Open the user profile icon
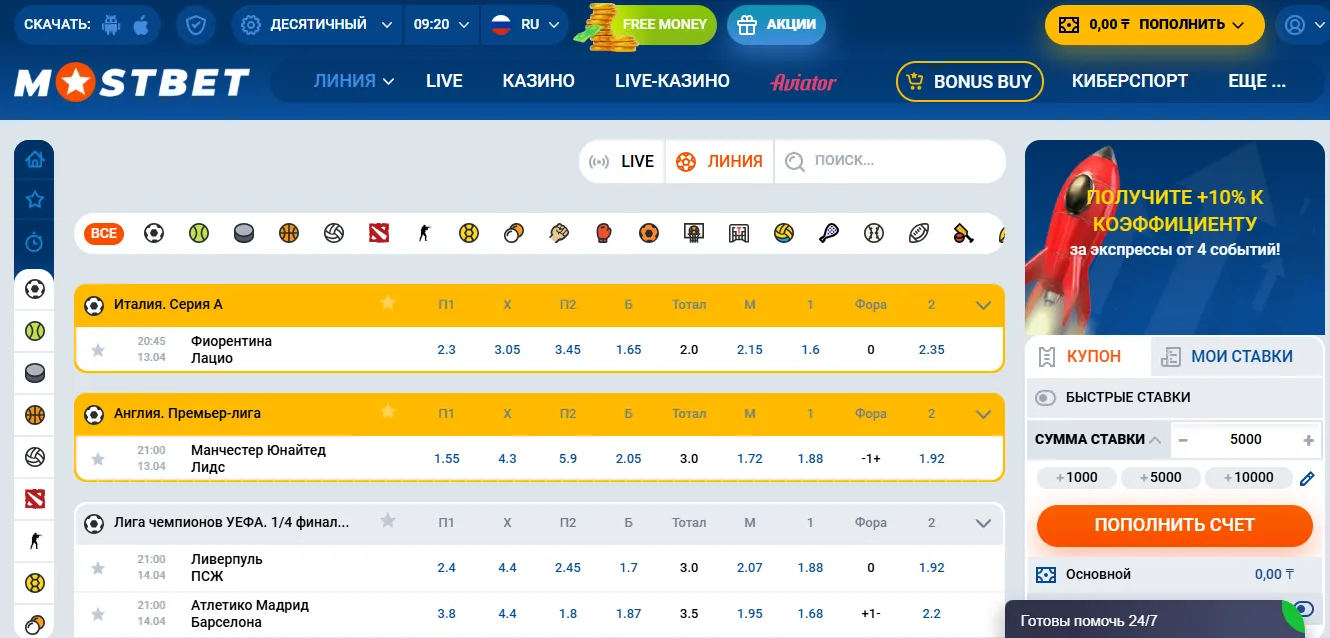Screen dimensions: 1330x638 tap(1295, 25)
